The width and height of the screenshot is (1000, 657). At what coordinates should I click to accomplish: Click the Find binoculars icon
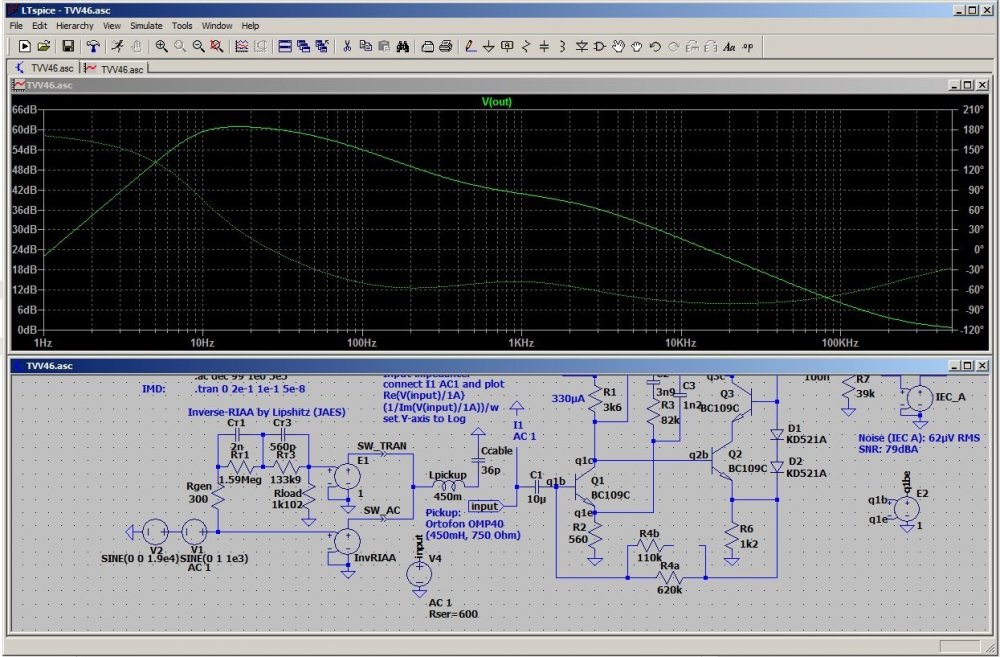pos(402,46)
